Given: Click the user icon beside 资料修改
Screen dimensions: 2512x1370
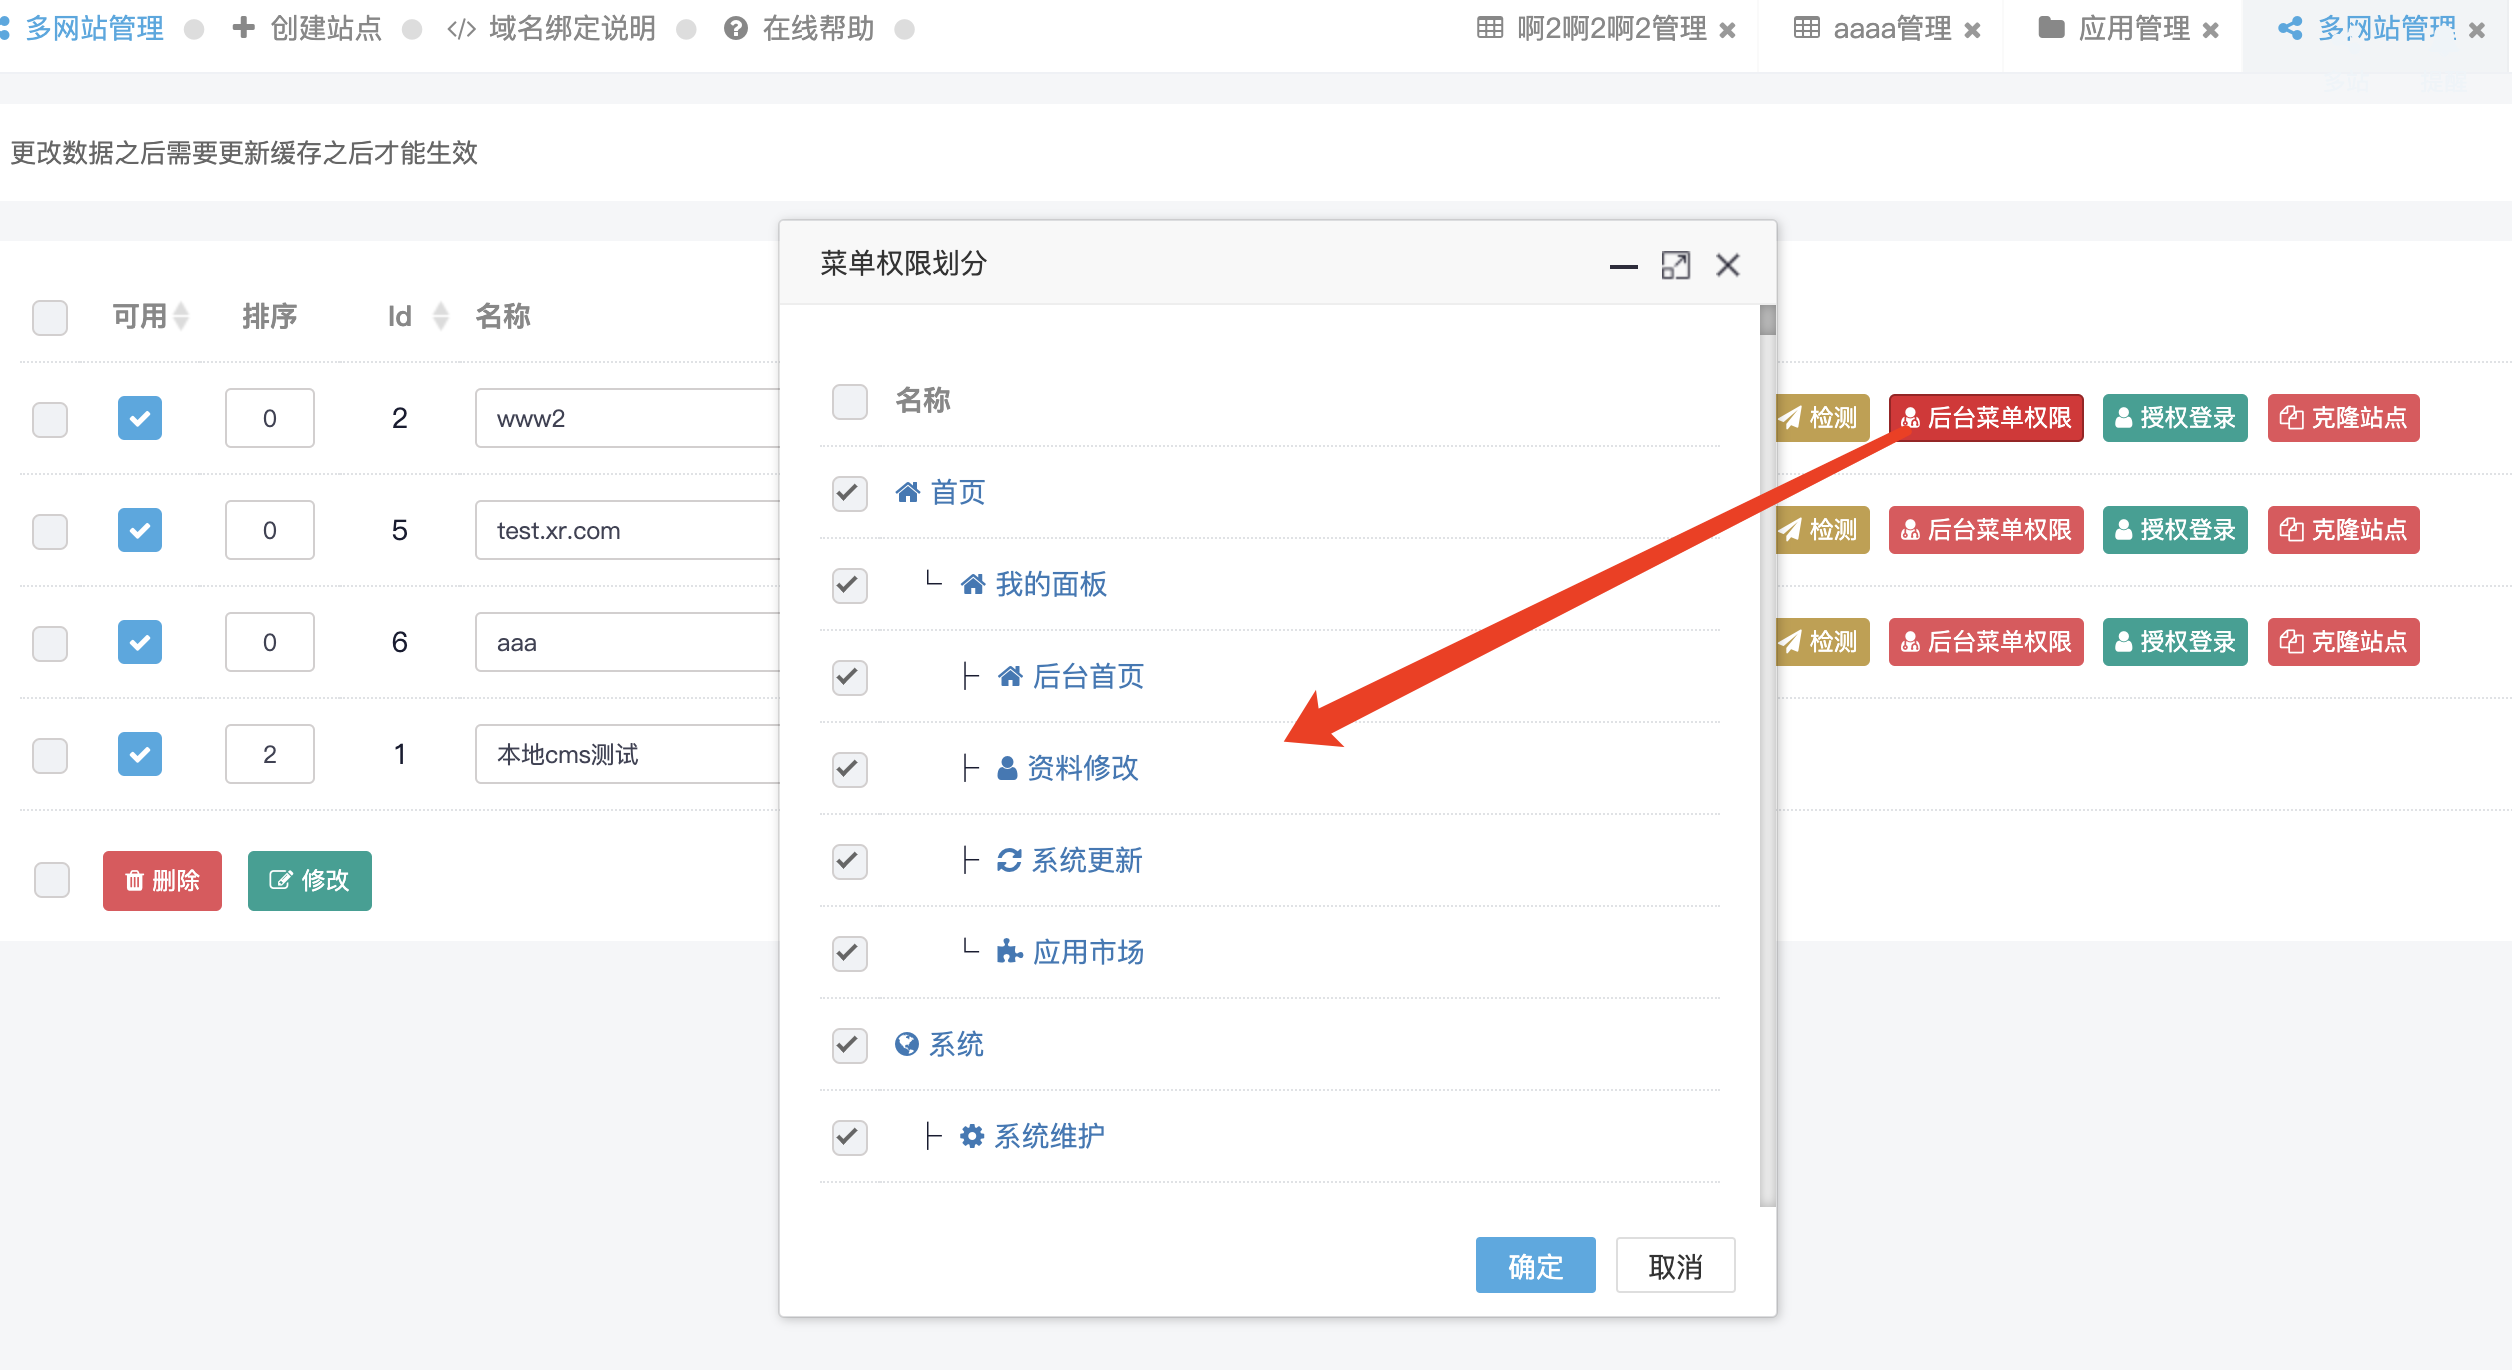Looking at the screenshot, I should pyautogui.click(x=1007, y=768).
